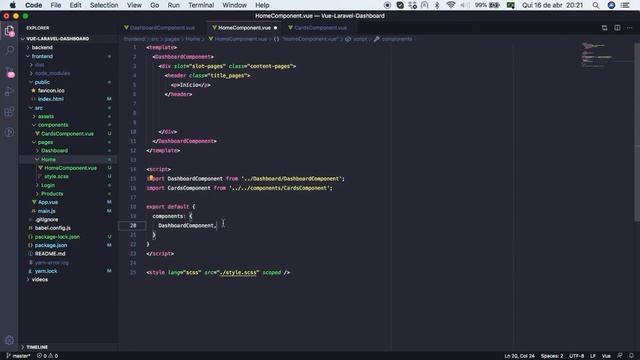
Task: Expand the TIMELINE section
Action: click(x=37, y=347)
